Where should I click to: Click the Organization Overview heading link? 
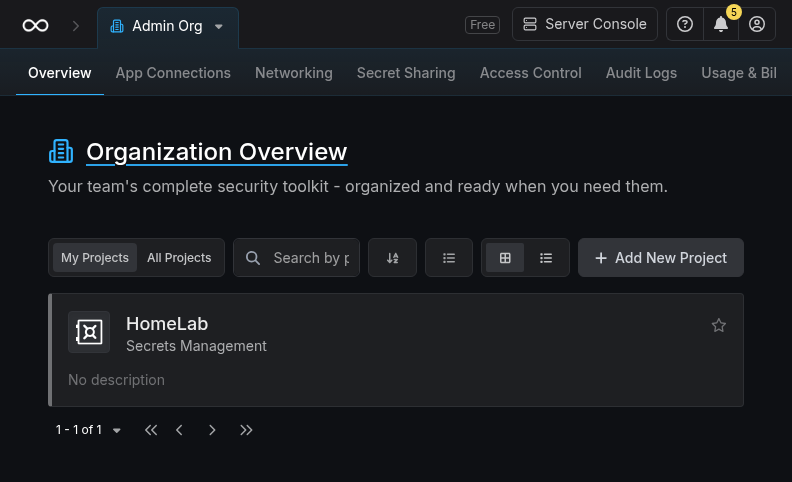coord(217,152)
